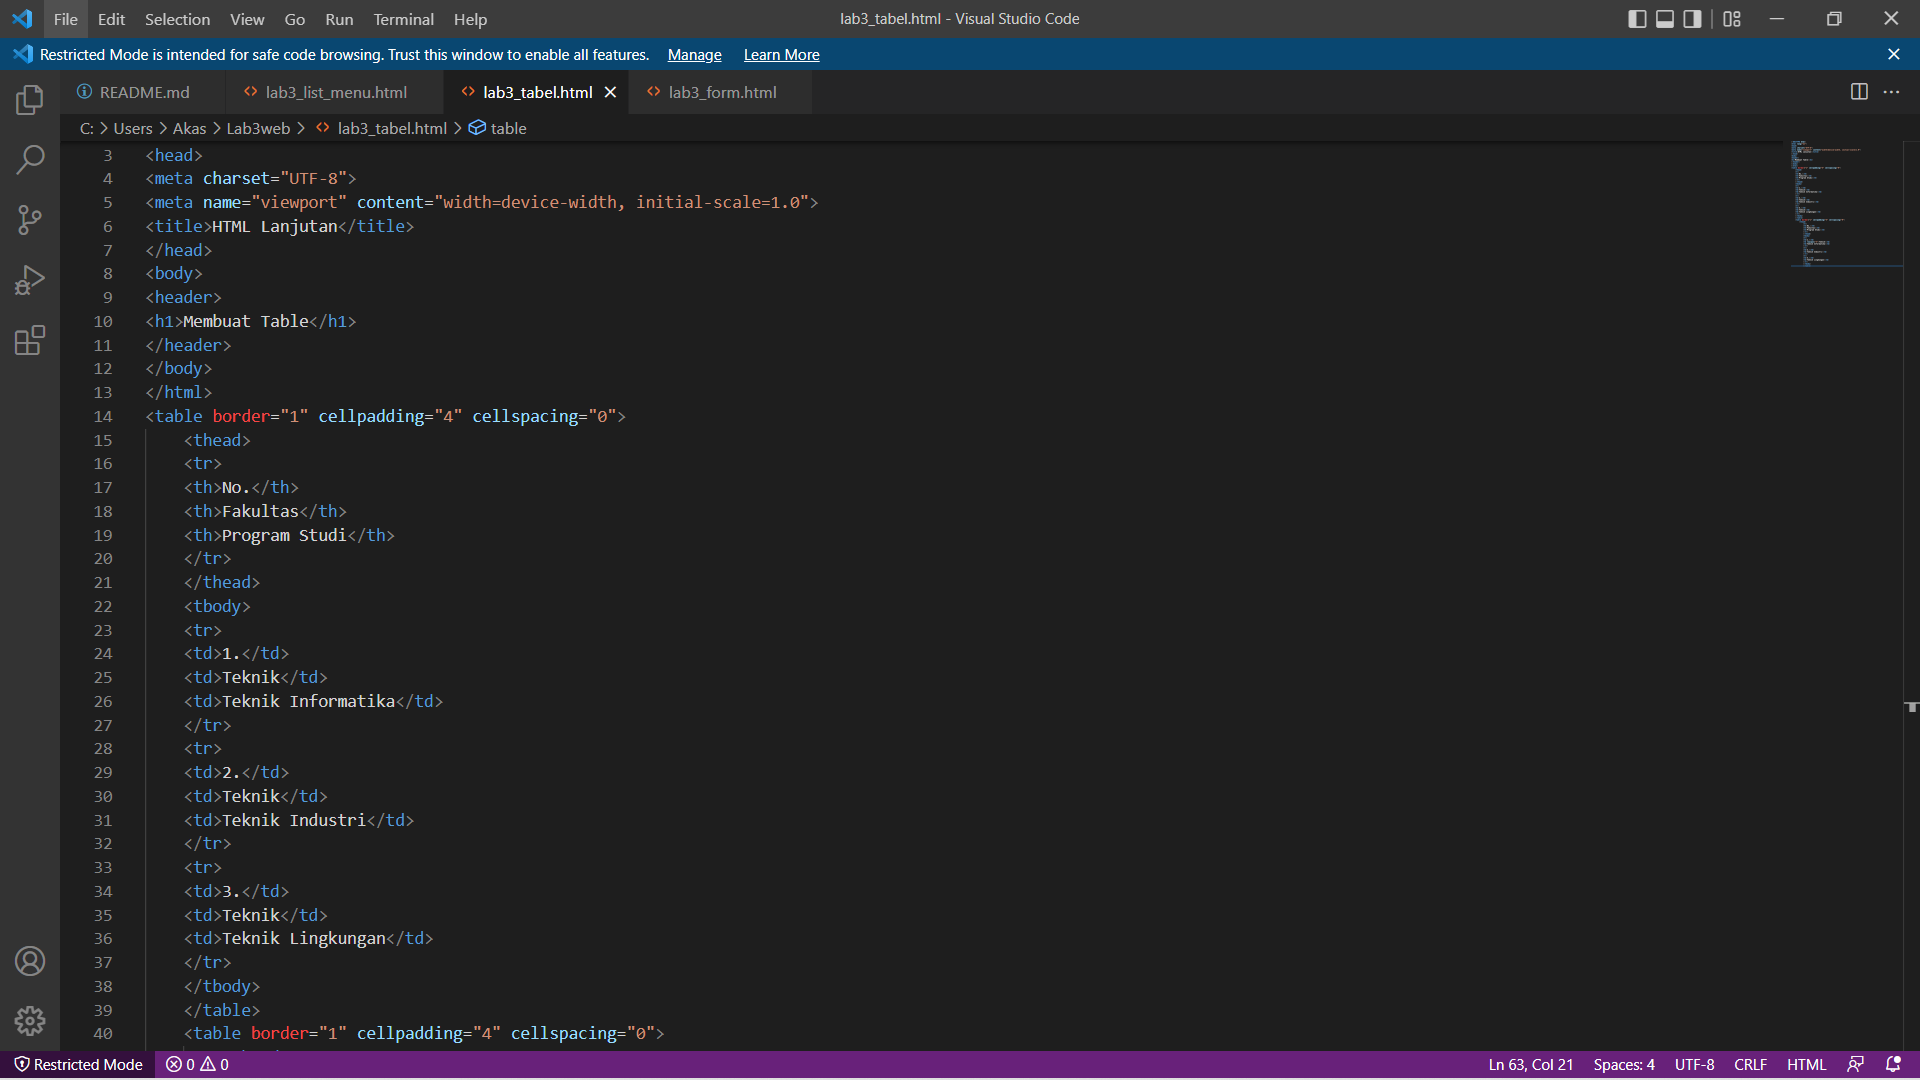1920x1080 pixels.
Task: Click the notifications bell in status bar
Action: pos(1893,1064)
